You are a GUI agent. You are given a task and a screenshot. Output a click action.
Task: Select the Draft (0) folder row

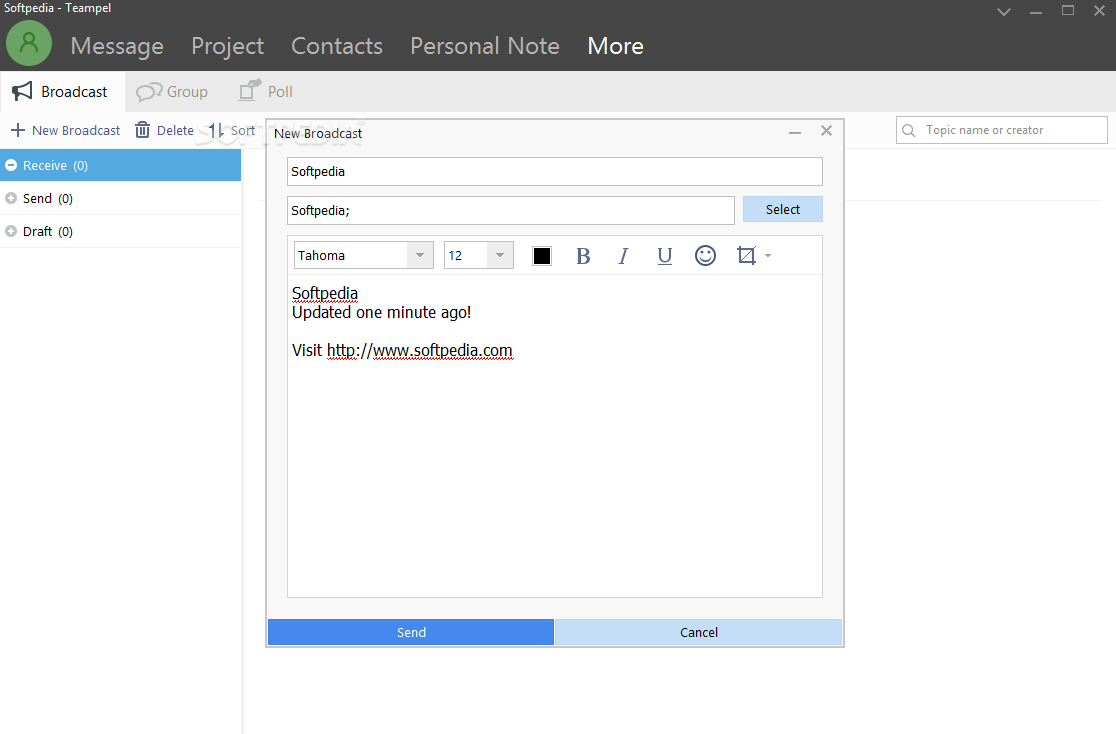coord(120,231)
